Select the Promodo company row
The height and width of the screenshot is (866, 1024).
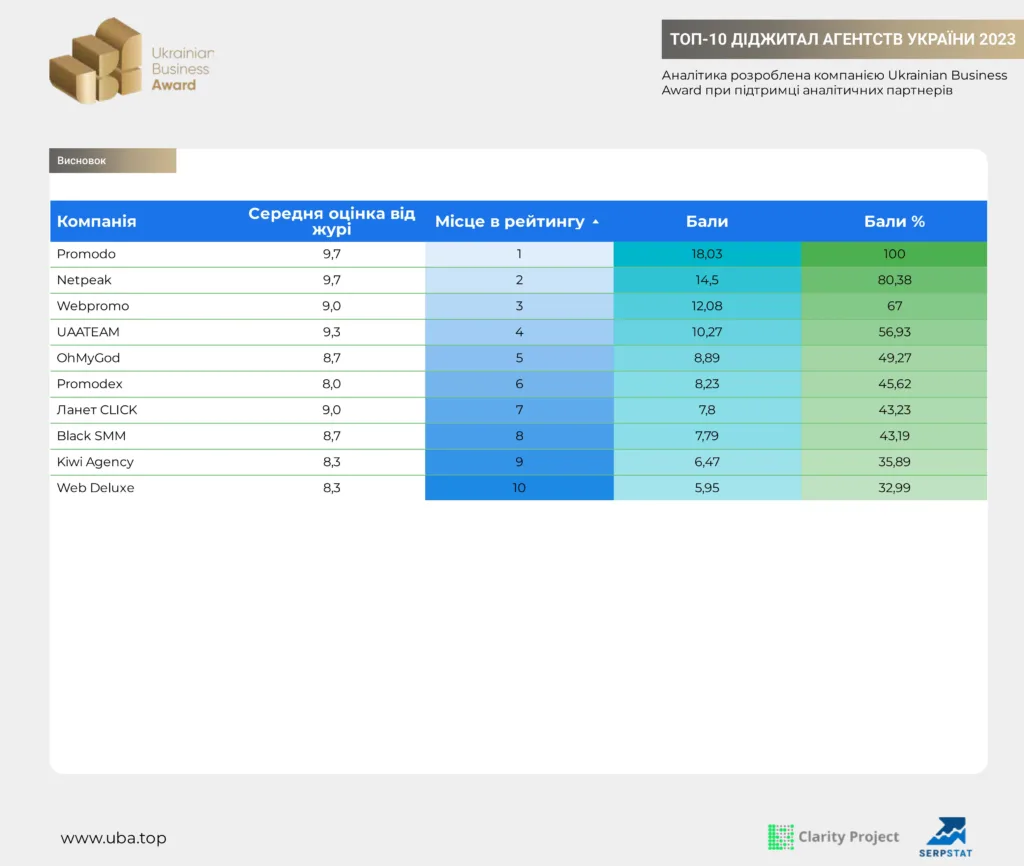pos(519,254)
